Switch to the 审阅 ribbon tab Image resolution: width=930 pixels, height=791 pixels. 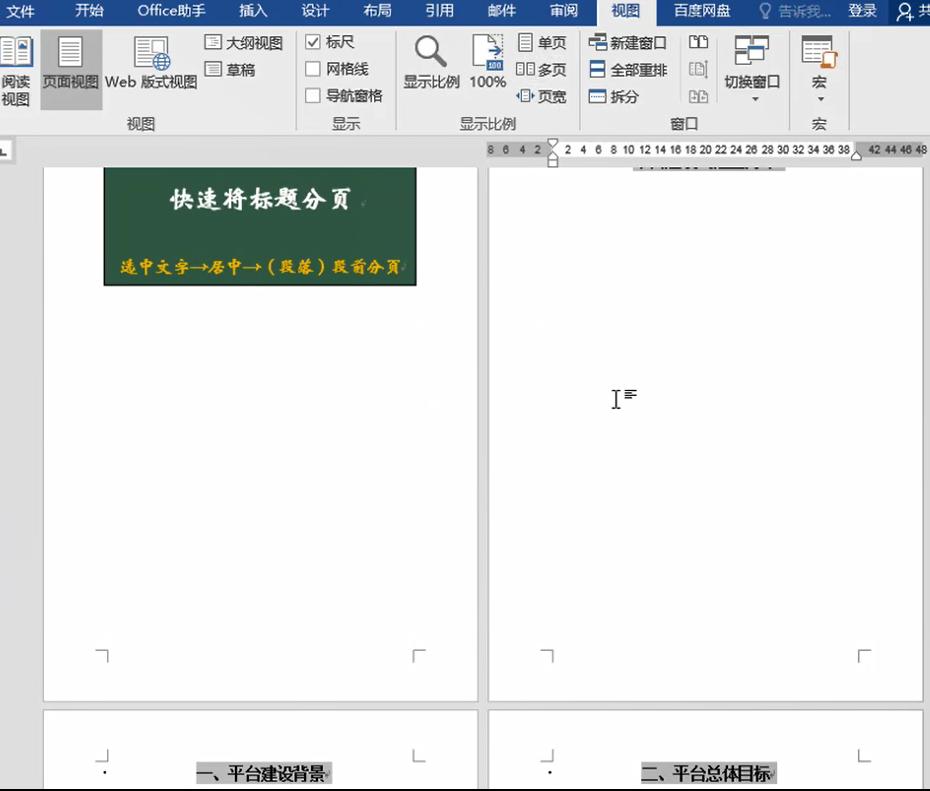click(563, 12)
